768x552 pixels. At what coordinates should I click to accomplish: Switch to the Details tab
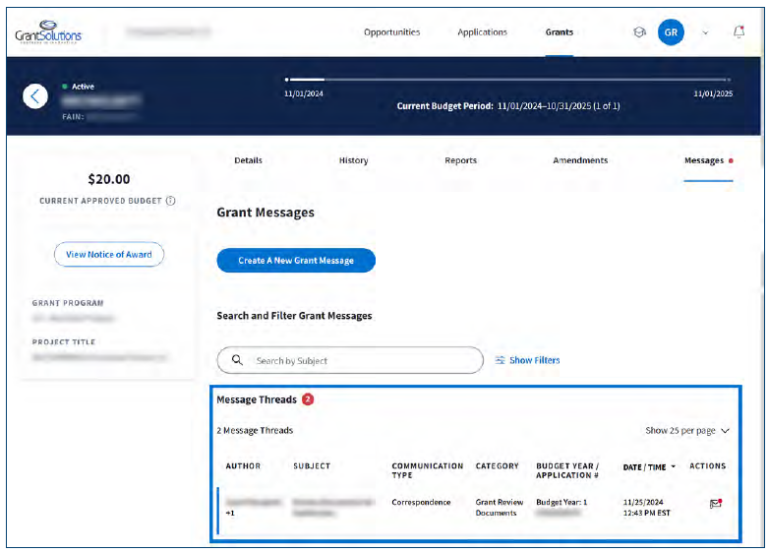(248, 160)
